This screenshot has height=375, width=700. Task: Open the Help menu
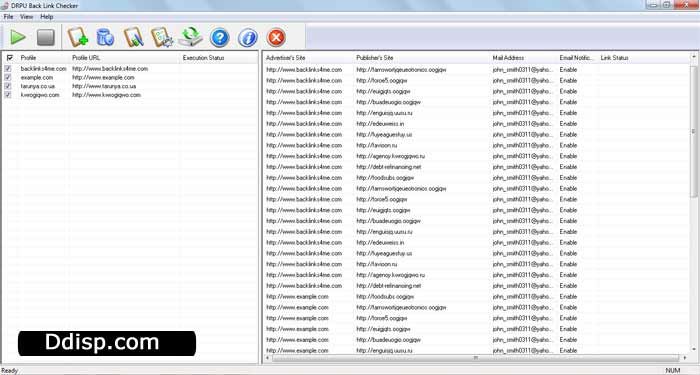click(46, 17)
